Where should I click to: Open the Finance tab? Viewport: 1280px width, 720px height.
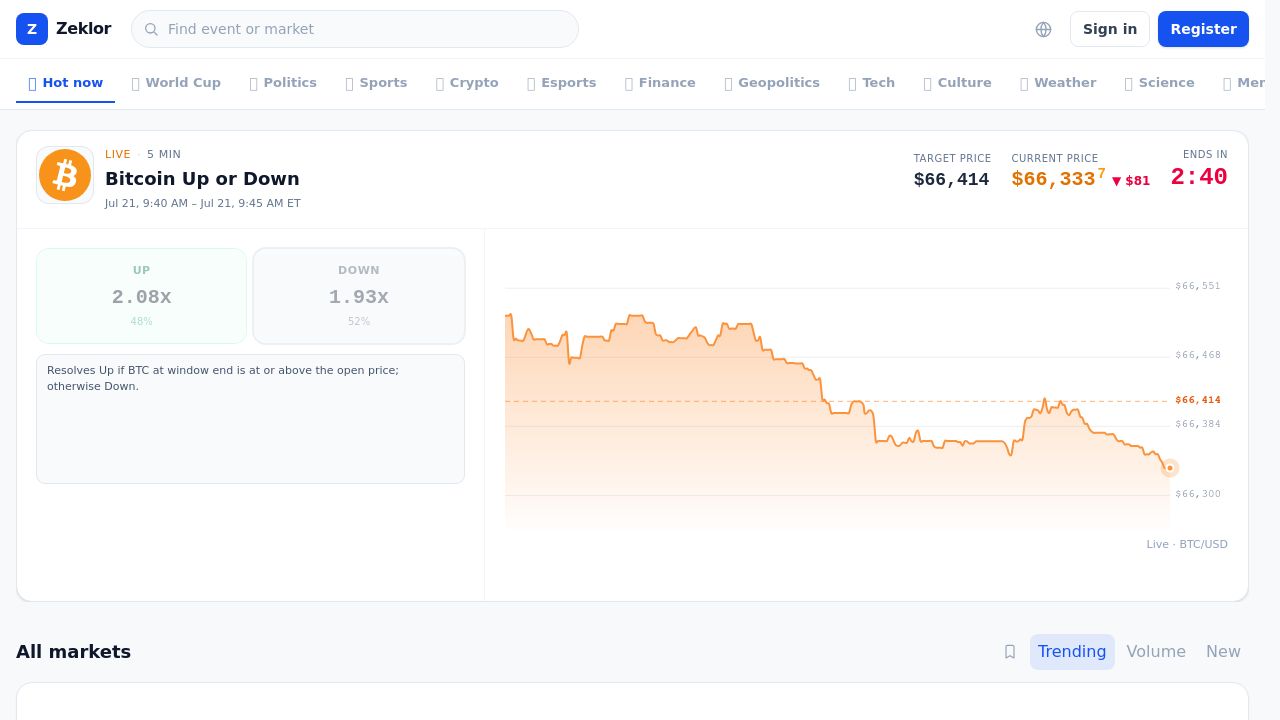click(x=660, y=83)
